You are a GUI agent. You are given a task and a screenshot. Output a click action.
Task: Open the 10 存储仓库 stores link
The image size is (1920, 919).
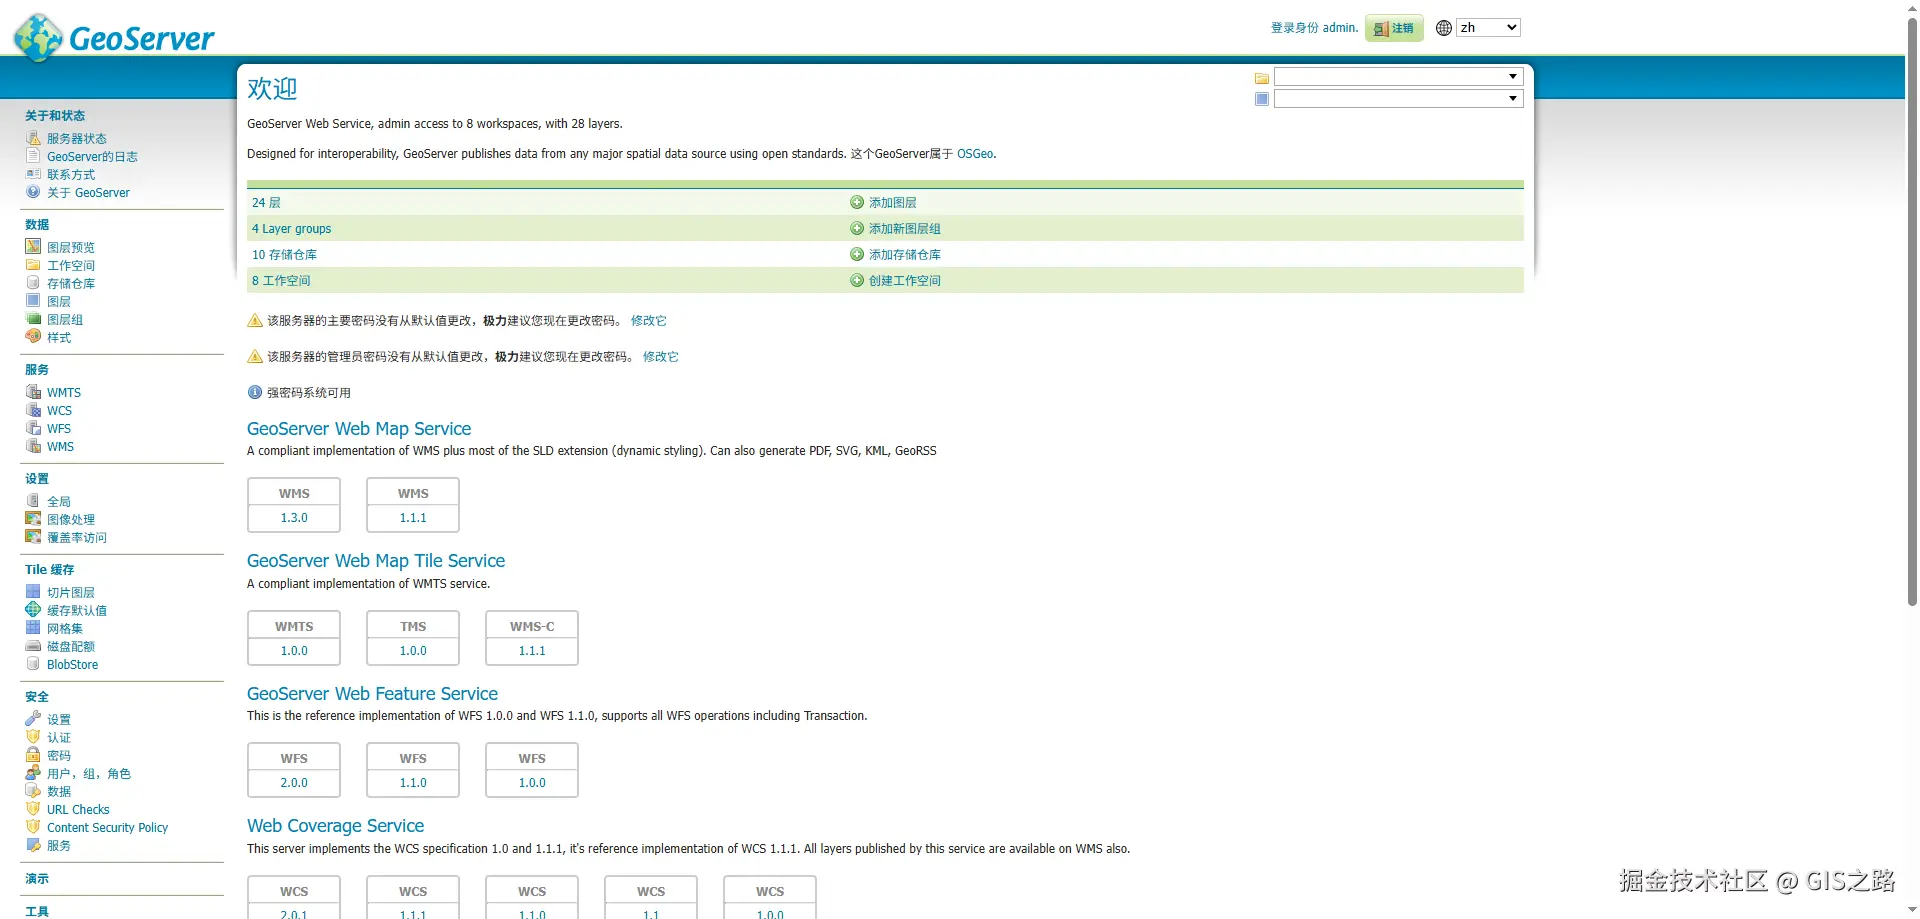[284, 254]
